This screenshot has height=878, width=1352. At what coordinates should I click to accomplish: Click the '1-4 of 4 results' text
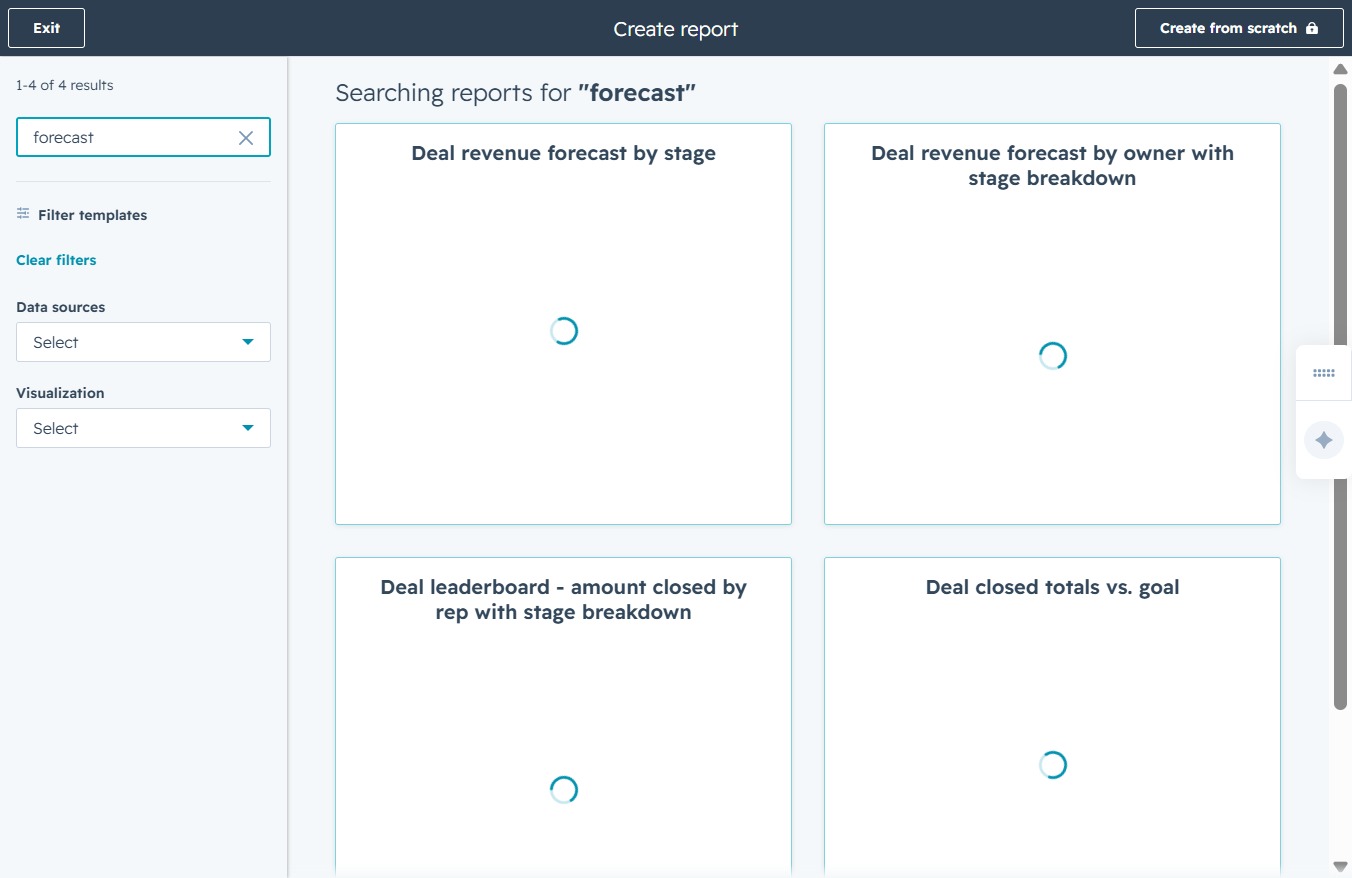click(x=65, y=85)
